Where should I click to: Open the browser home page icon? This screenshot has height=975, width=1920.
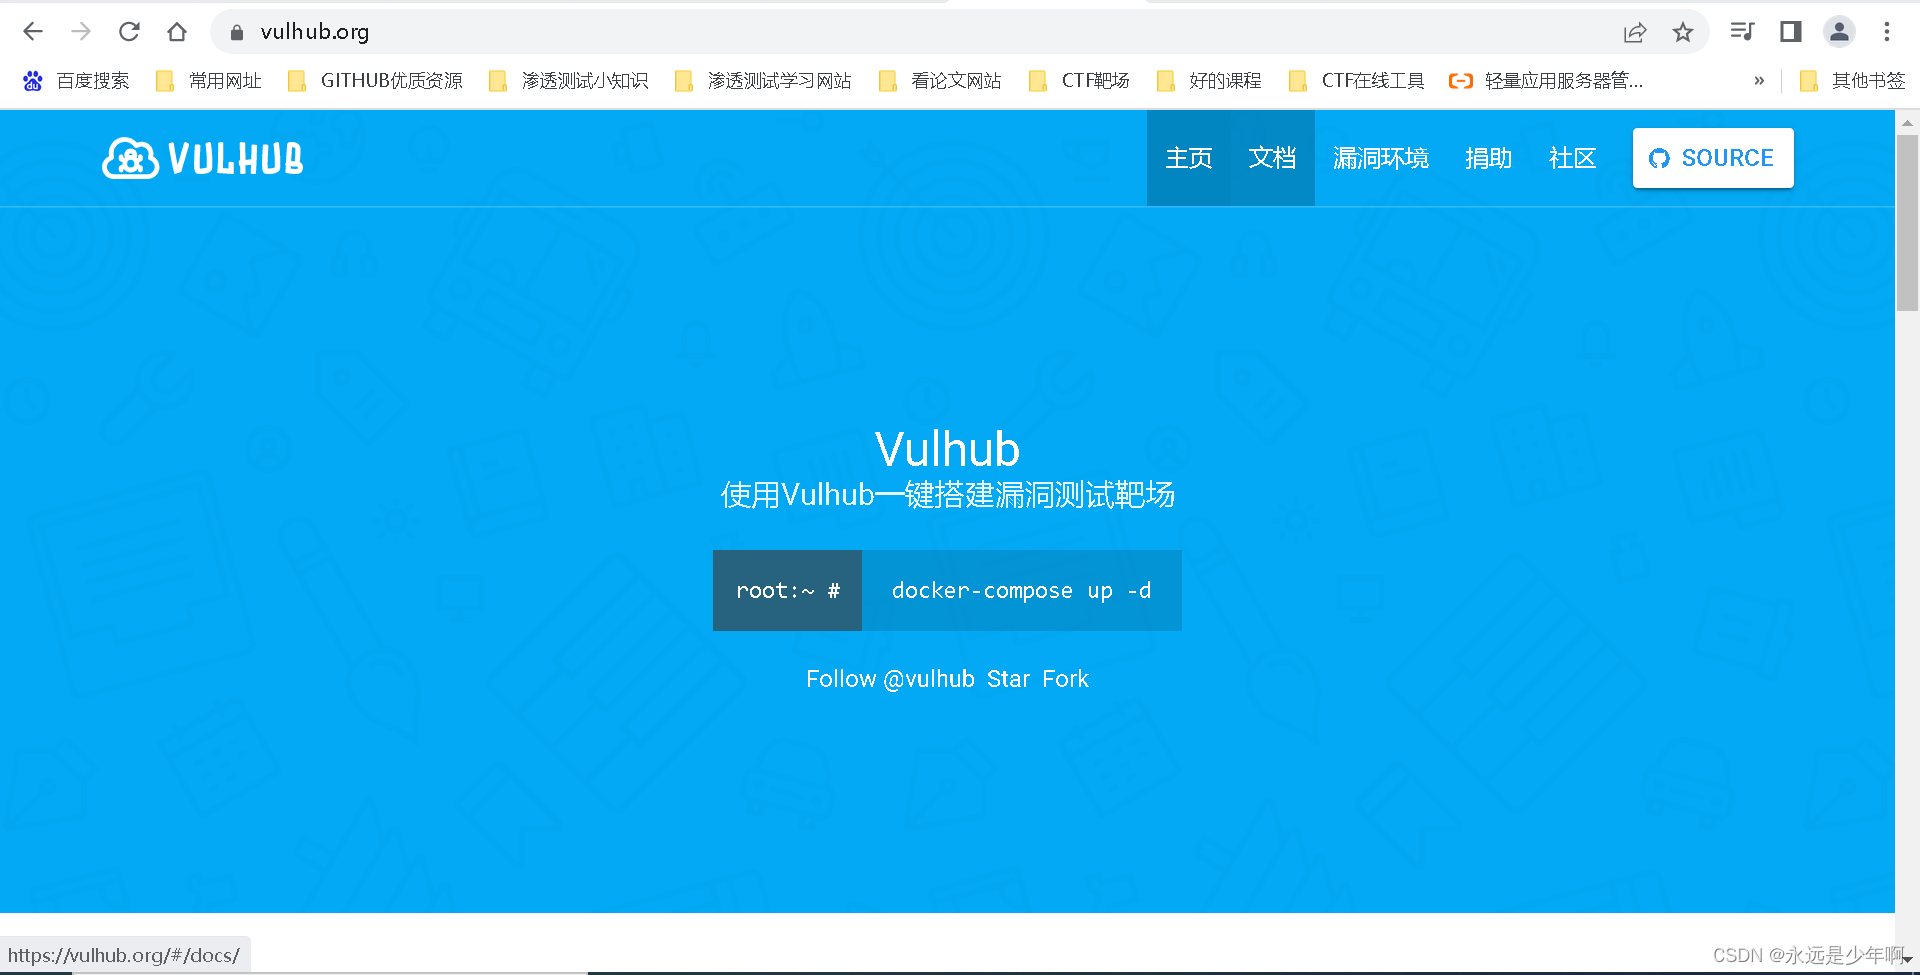point(177,32)
